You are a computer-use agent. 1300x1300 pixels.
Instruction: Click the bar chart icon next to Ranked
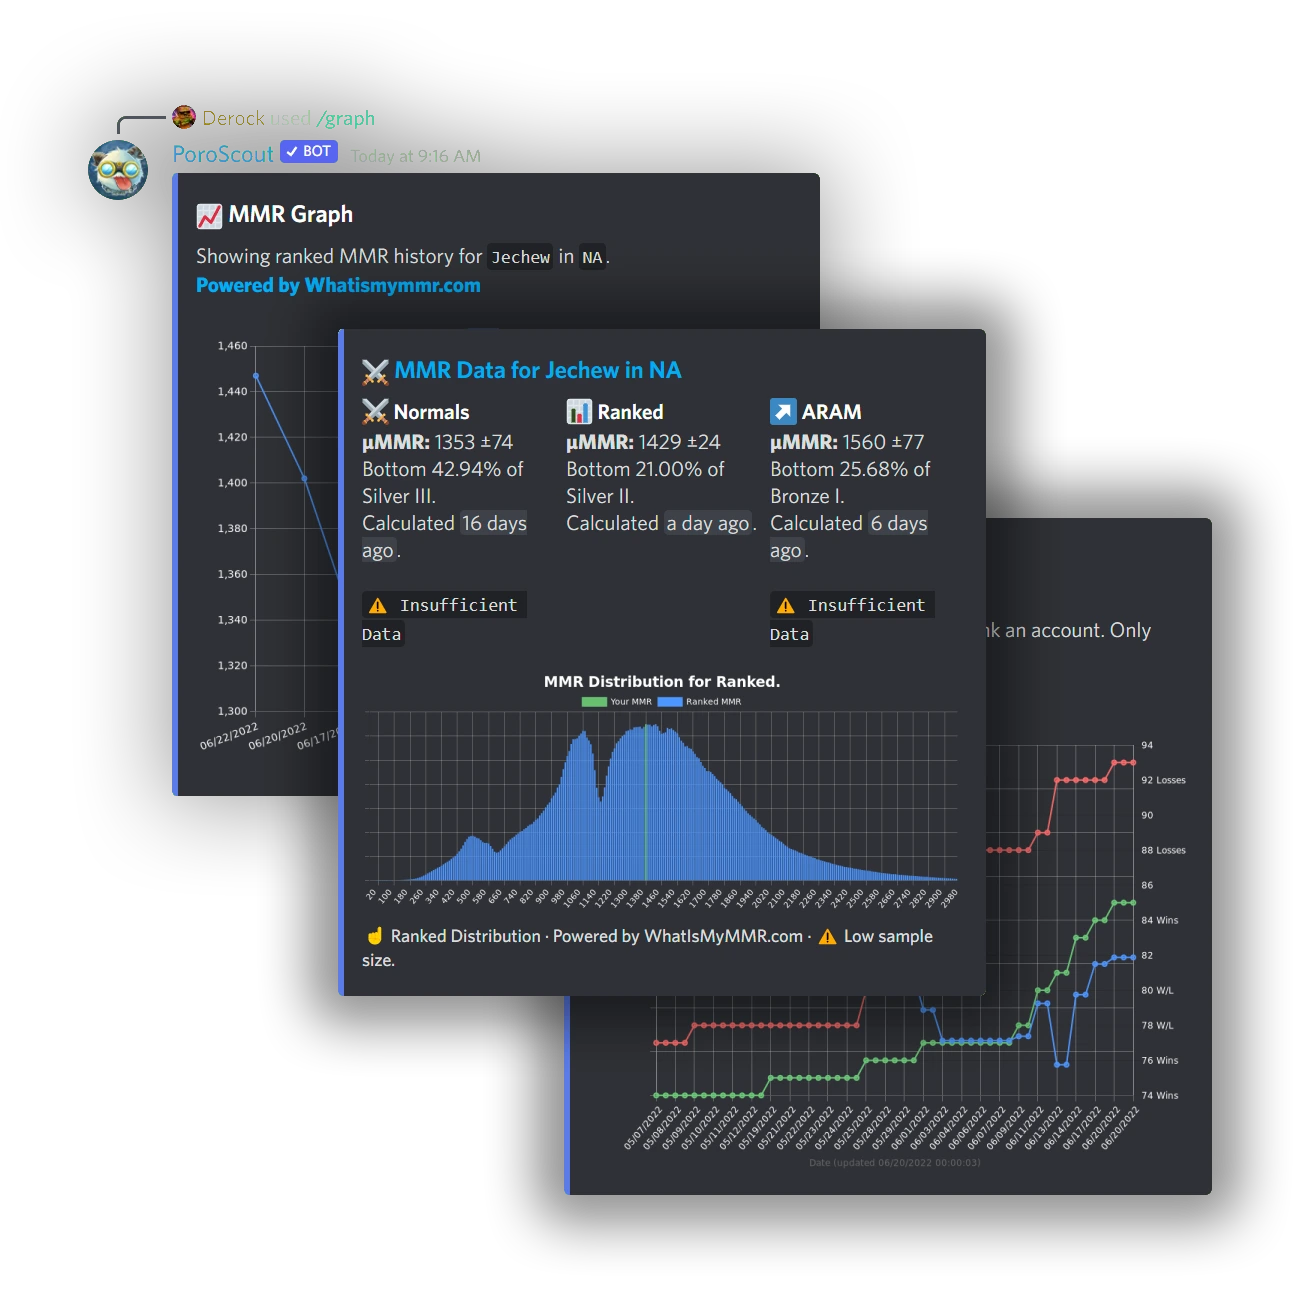pos(578,410)
